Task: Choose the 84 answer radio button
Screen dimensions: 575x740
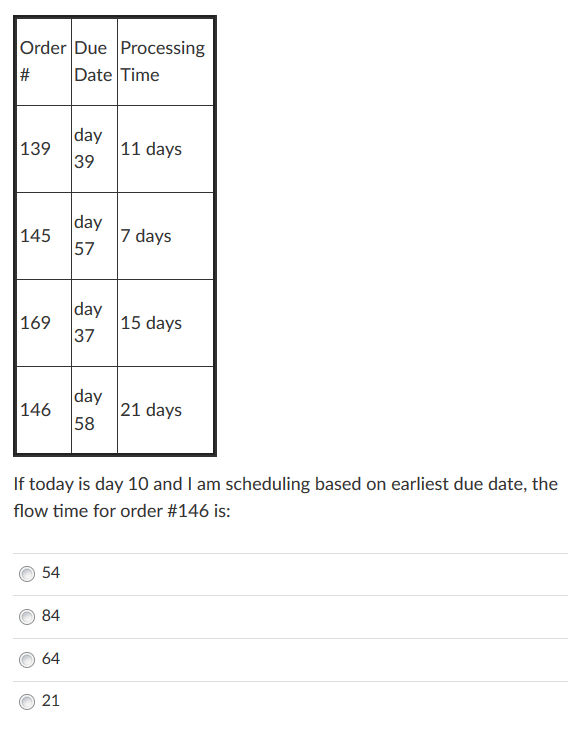Action: click(27, 617)
